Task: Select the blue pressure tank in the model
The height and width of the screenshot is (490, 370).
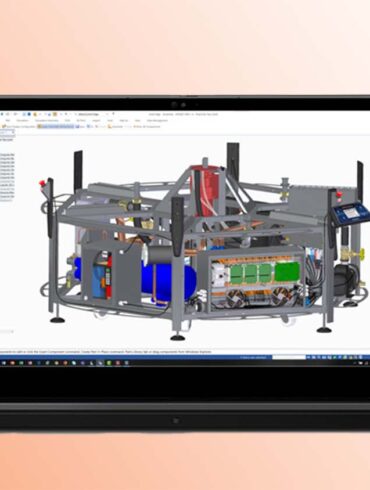Action: [x=168, y=282]
